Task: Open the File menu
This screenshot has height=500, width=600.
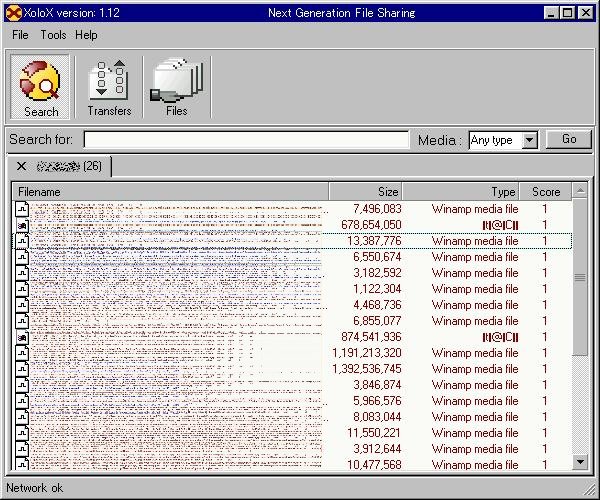Action: pyautogui.click(x=20, y=35)
